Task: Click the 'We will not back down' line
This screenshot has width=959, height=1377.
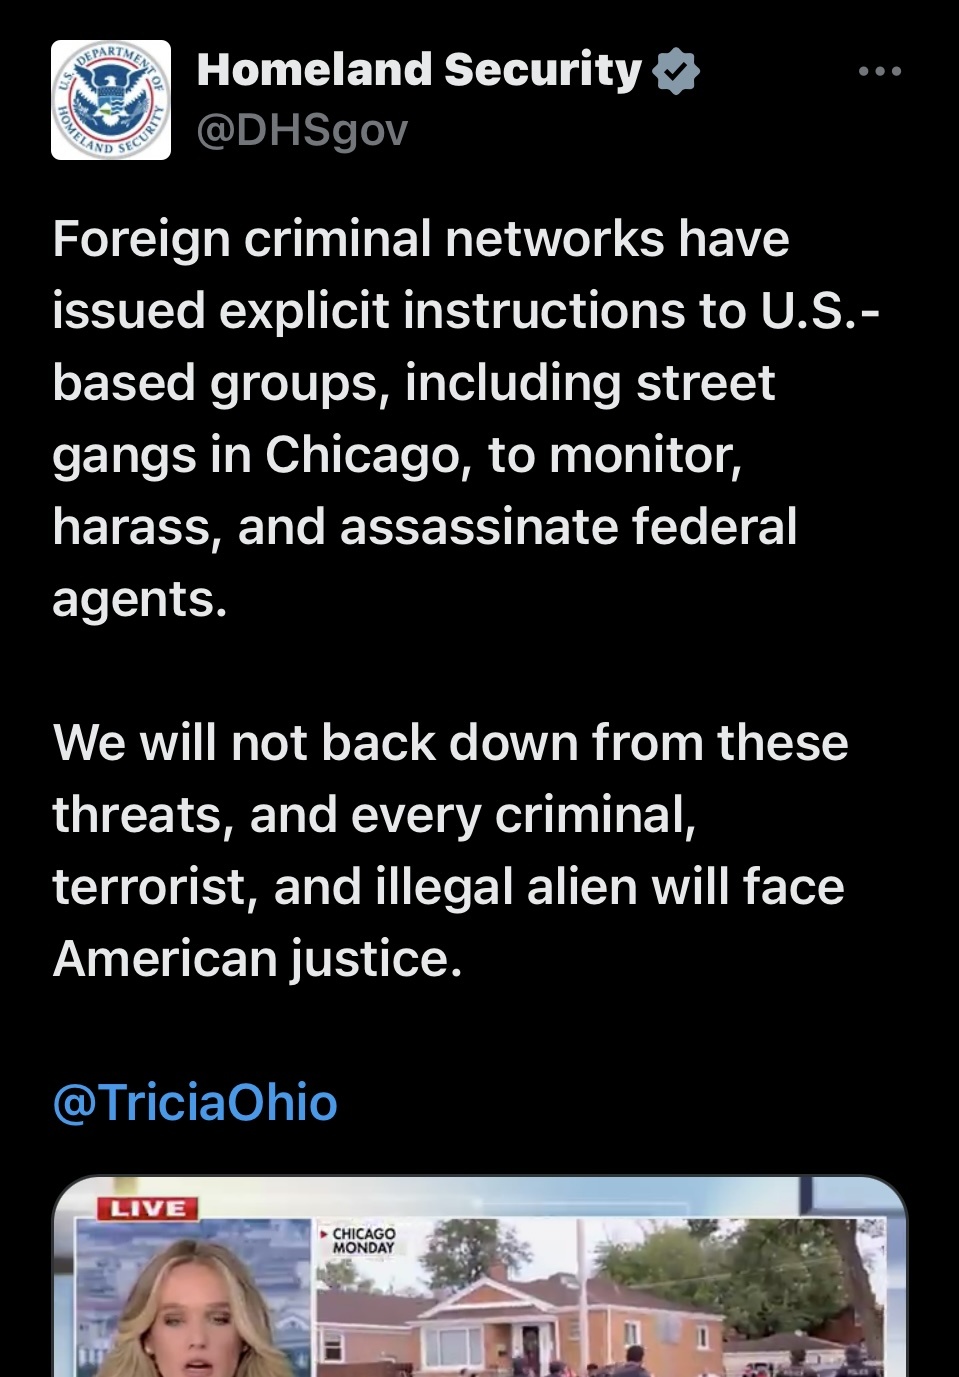Action: pyautogui.click(x=450, y=743)
